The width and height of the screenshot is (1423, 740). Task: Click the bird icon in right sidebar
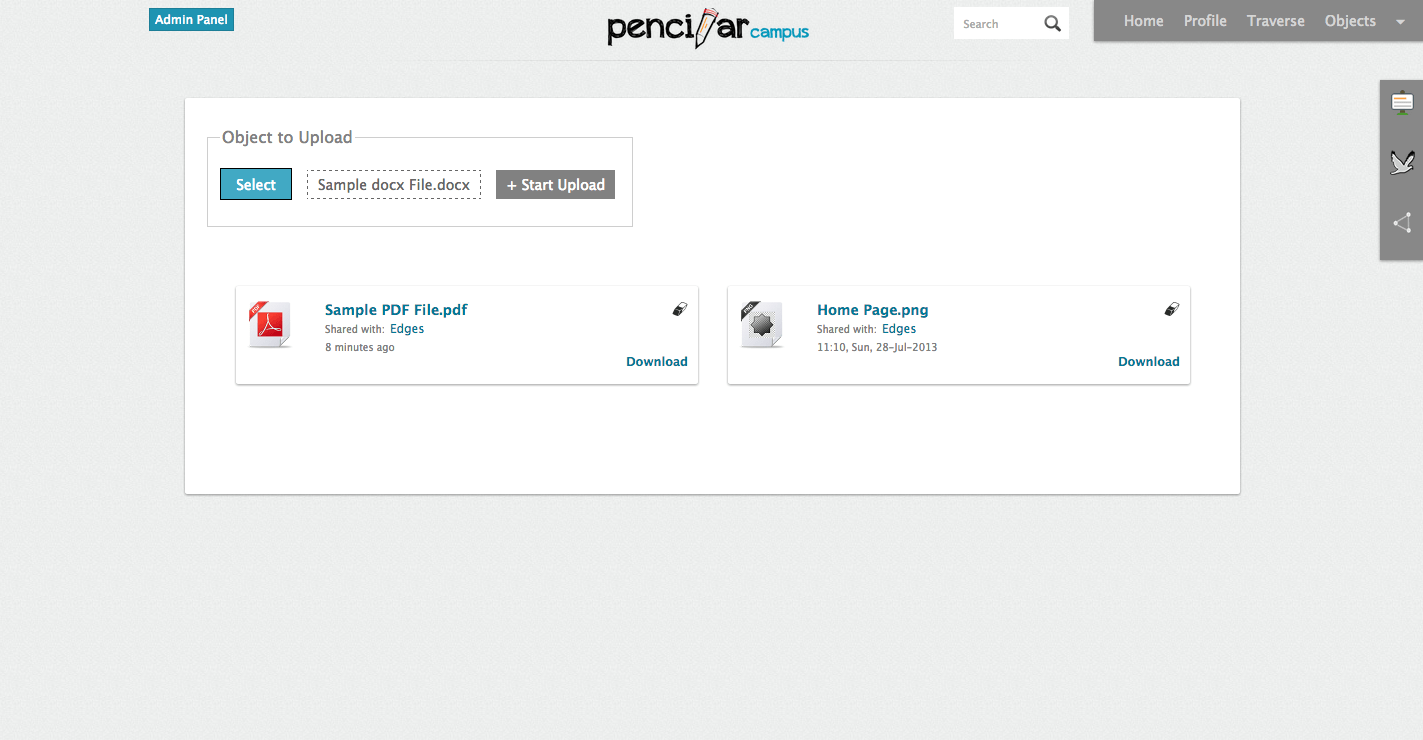coord(1402,162)
